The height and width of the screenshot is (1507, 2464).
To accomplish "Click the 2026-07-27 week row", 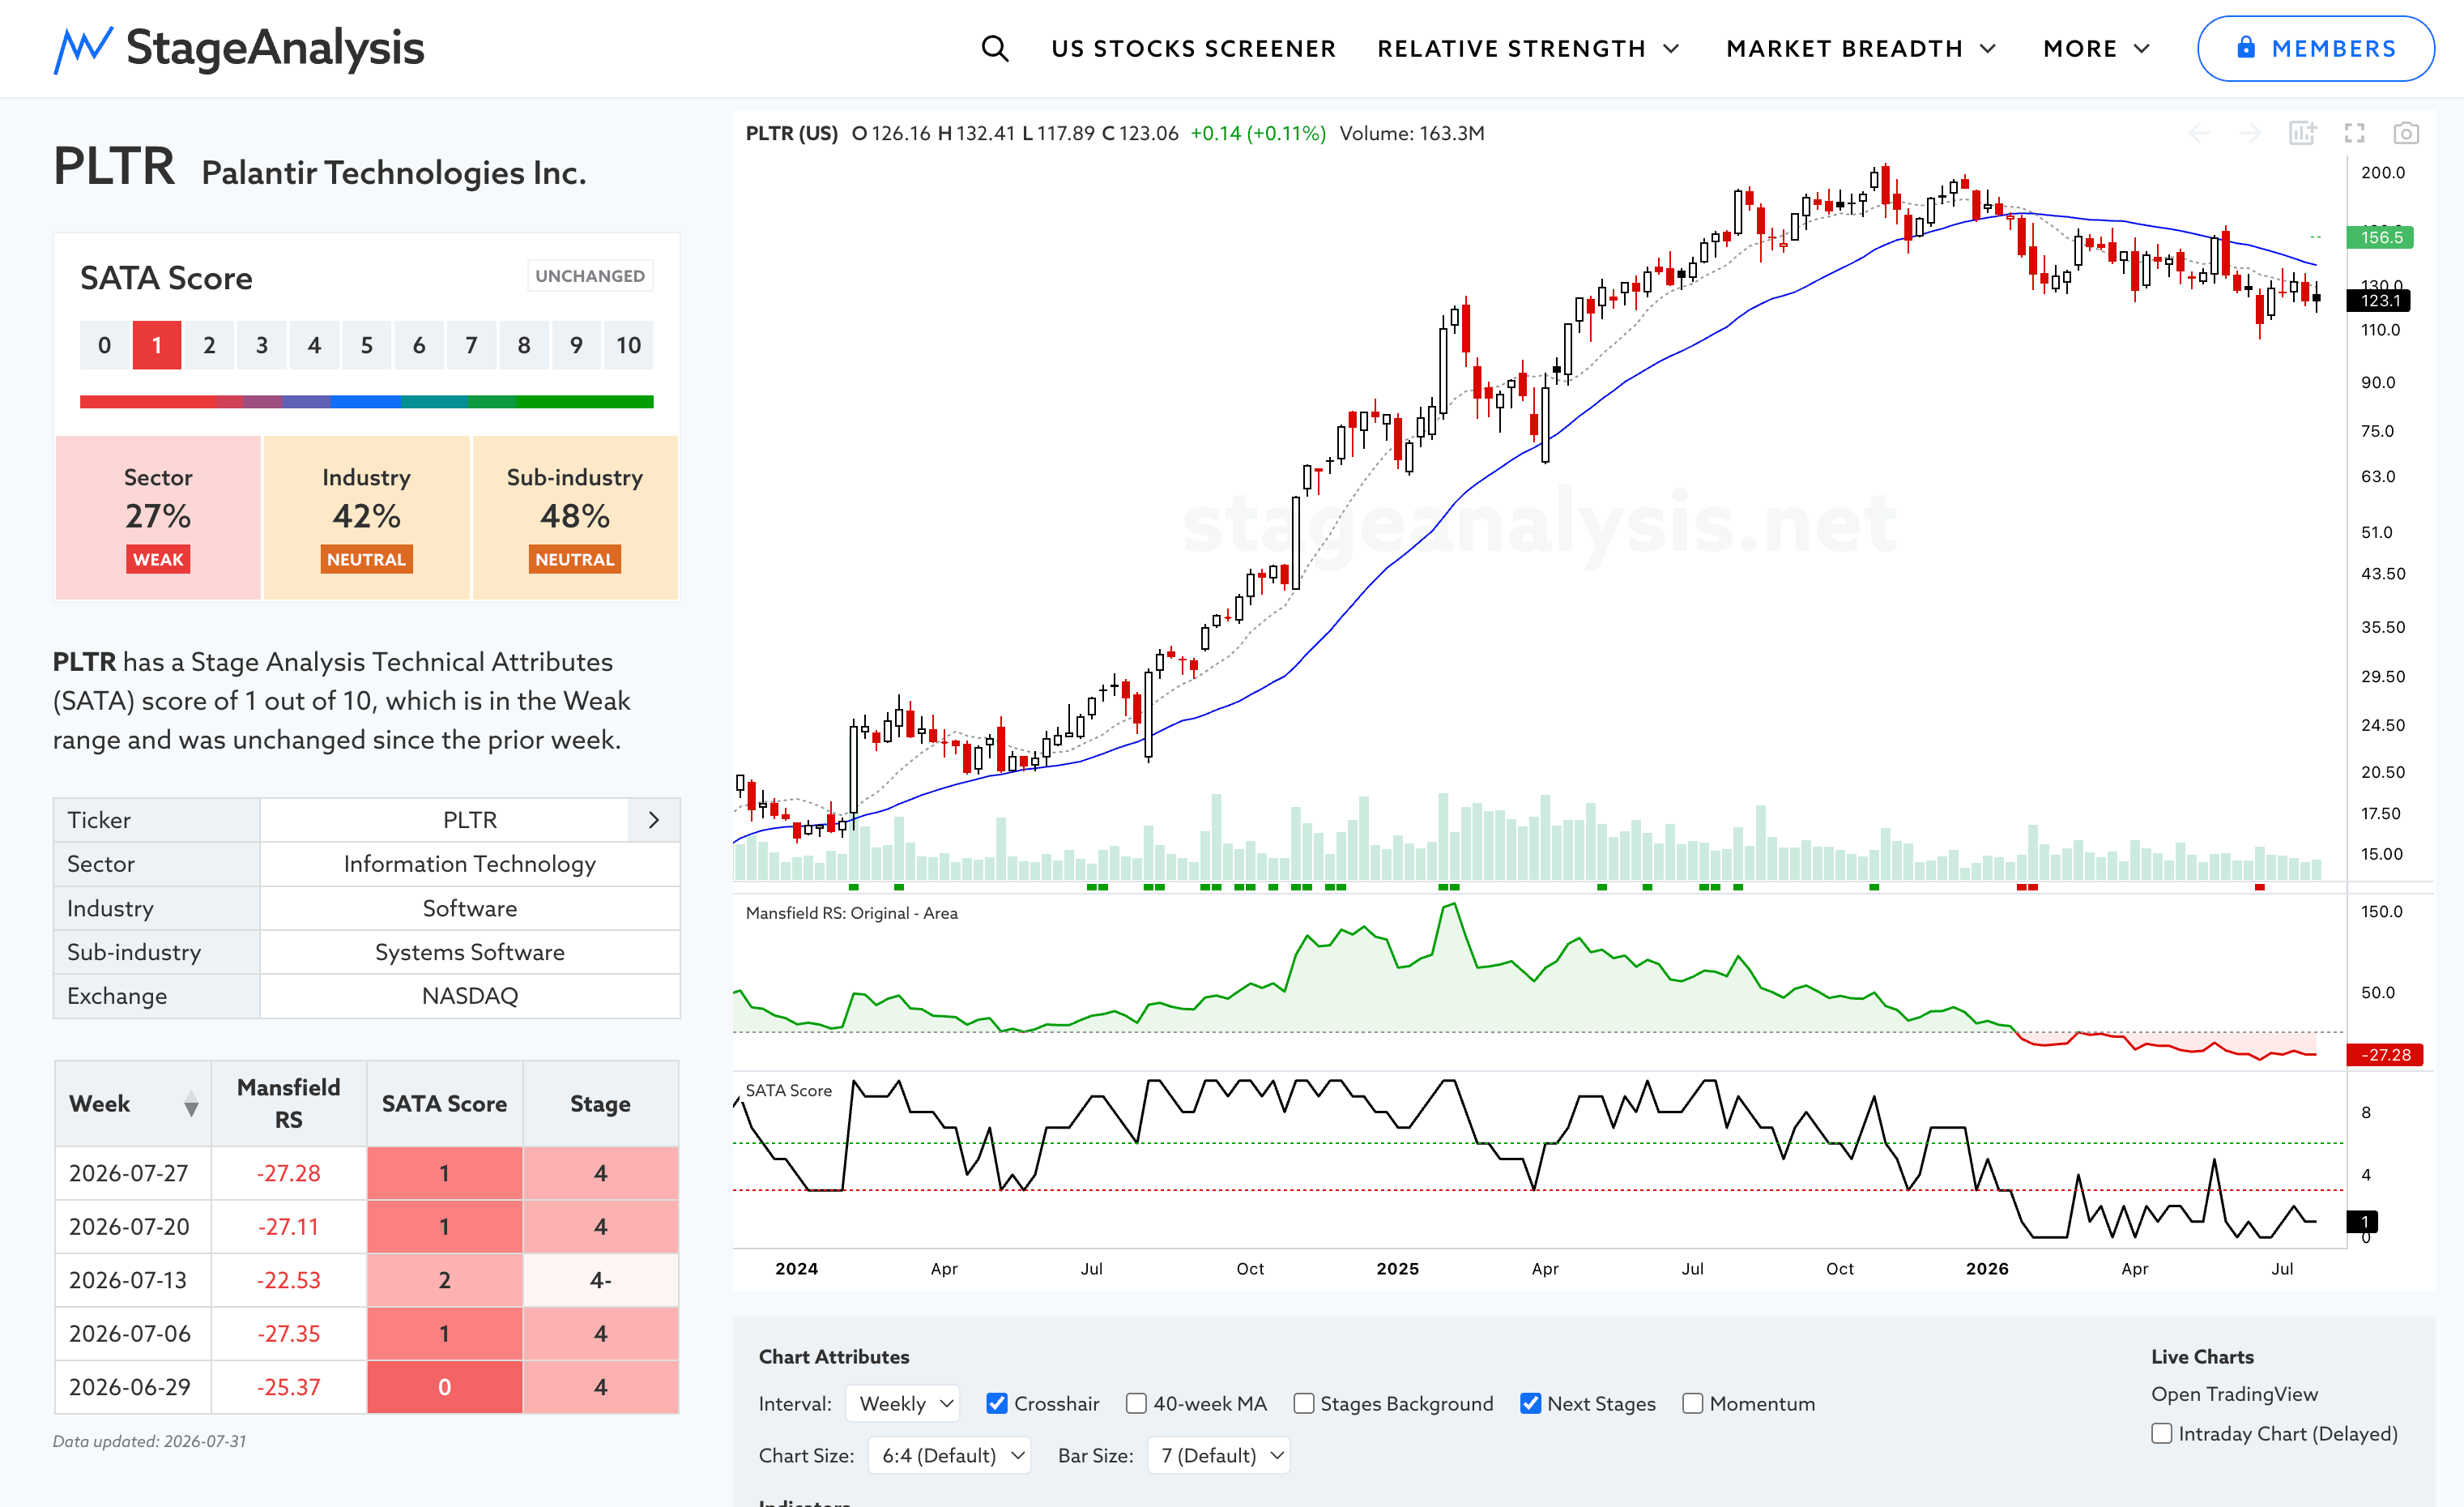I will tap(367, 1173).
